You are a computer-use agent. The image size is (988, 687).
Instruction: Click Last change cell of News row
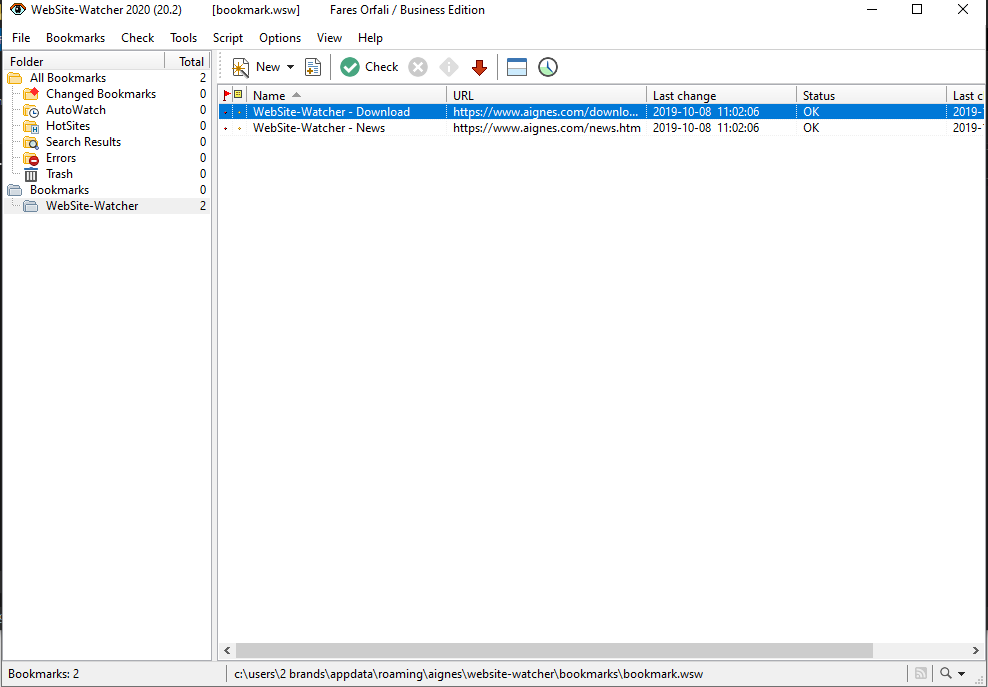(x=706, y=128)
